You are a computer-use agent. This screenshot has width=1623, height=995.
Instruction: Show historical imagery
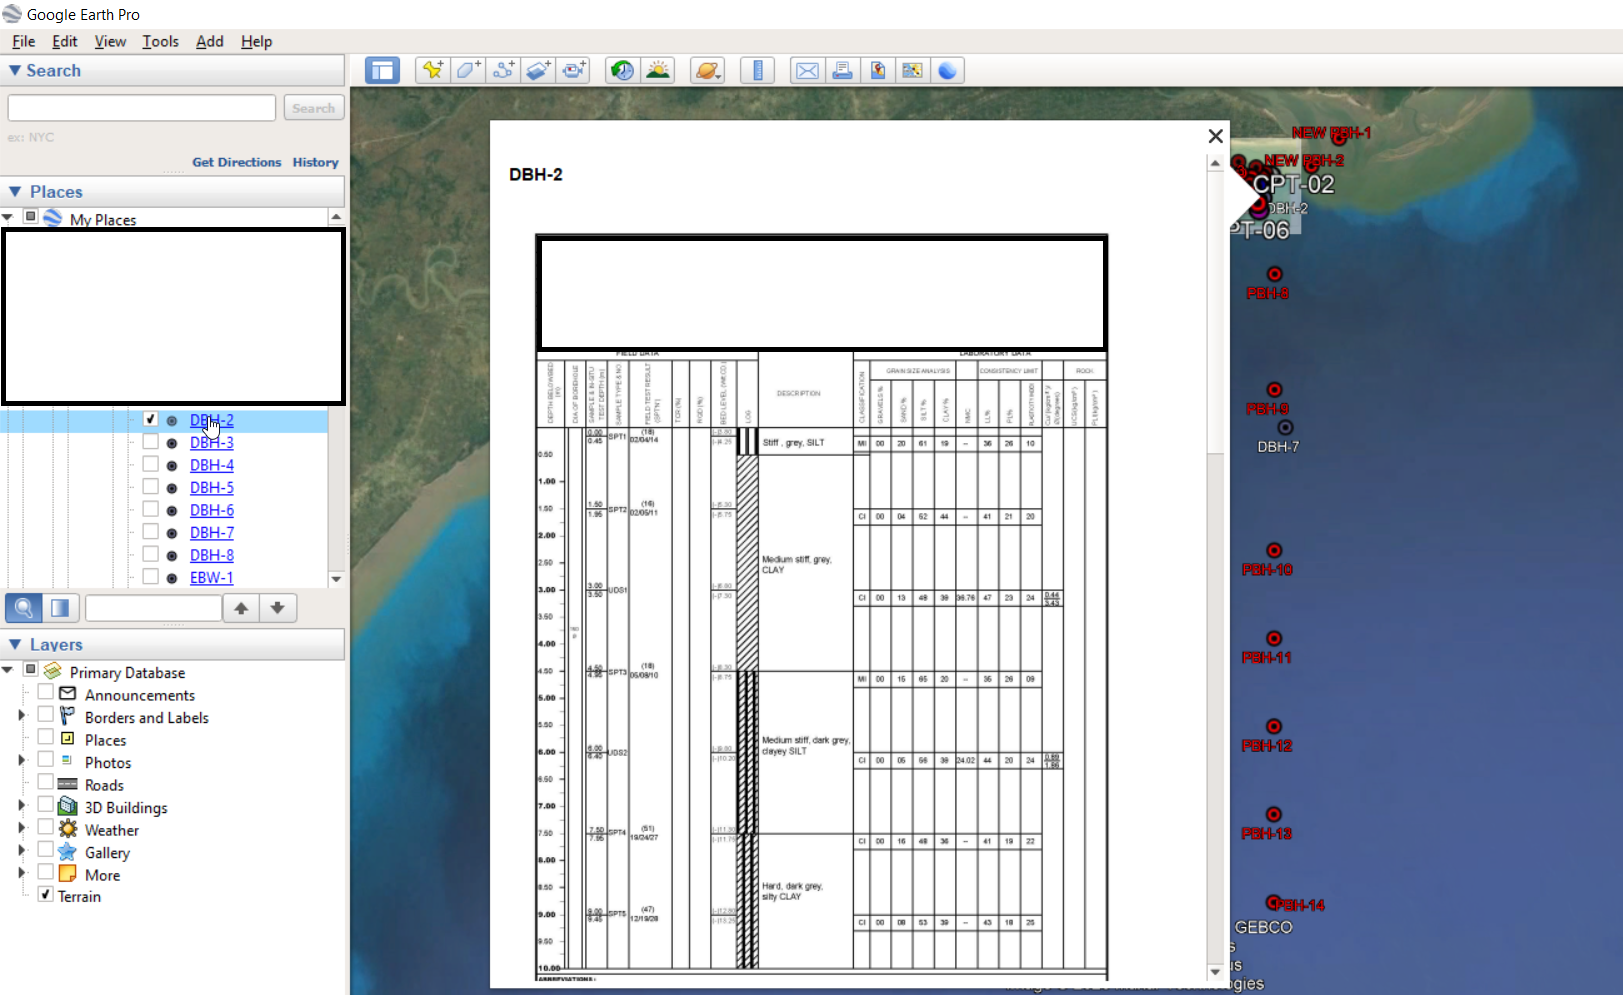pos(621,70)
